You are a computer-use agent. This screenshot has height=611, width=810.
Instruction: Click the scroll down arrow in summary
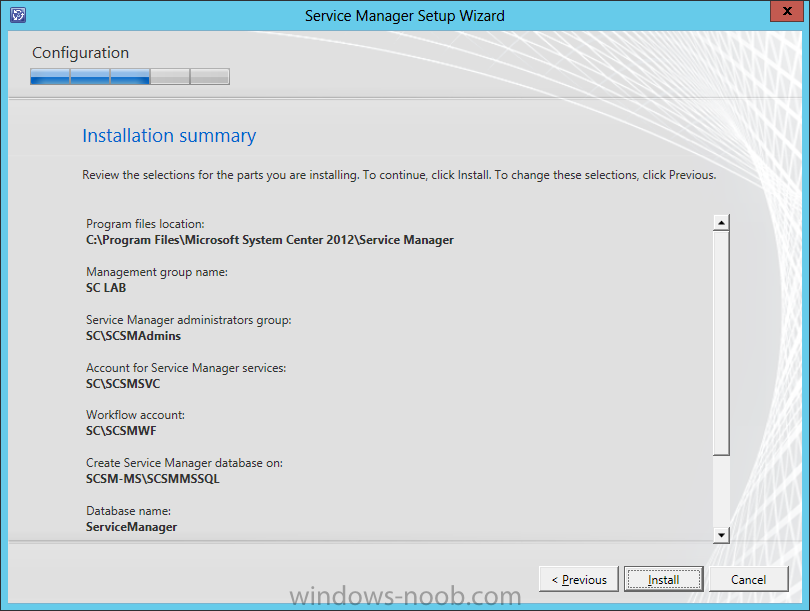pyautogui.click(x=721, y=535)
